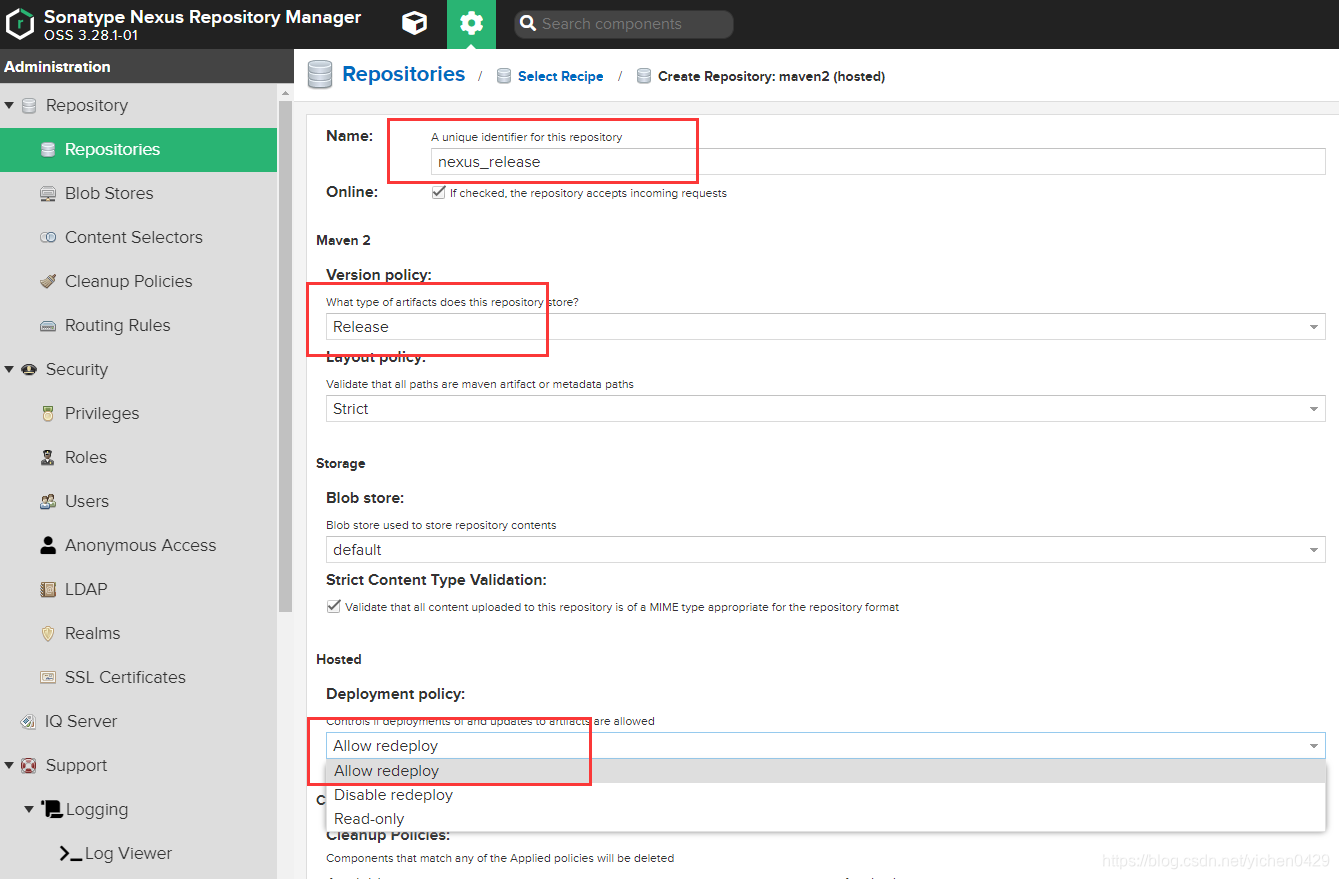Screen dimensions: 1339x879
Task: Click the Repository folder icon in sidebar
Action: [x=29, y=106]
